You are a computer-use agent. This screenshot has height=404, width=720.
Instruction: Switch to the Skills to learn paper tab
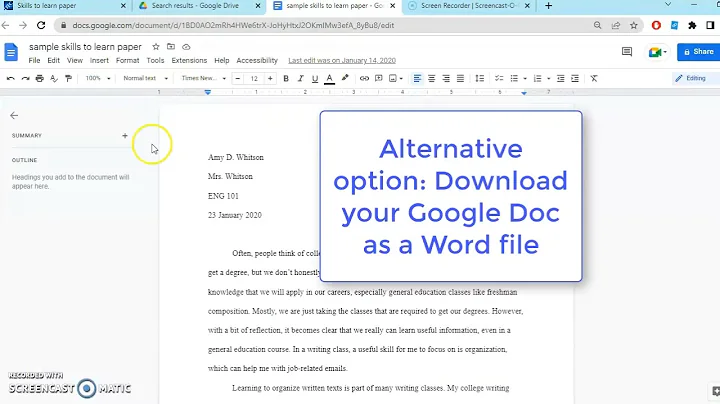(x=65, y=6)
